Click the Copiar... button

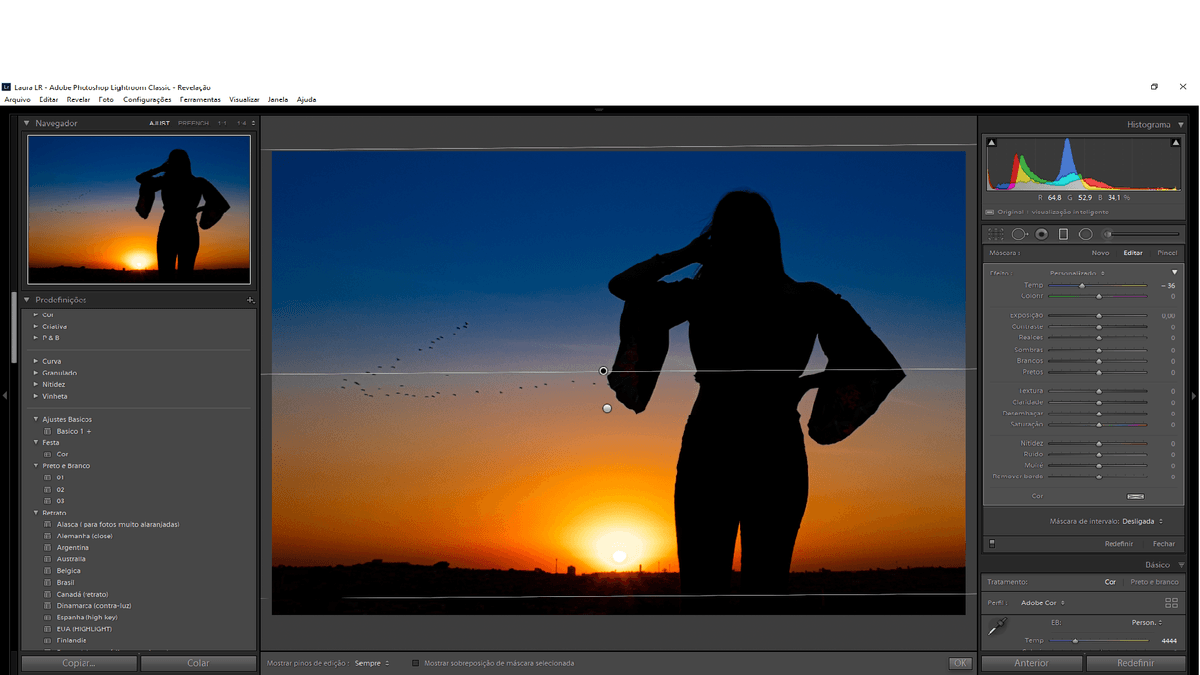tap(79, 663)
